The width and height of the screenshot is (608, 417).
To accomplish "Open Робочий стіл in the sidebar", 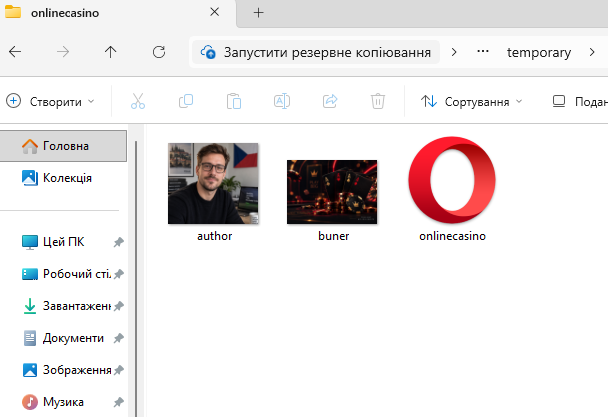I will coord(63,274).
